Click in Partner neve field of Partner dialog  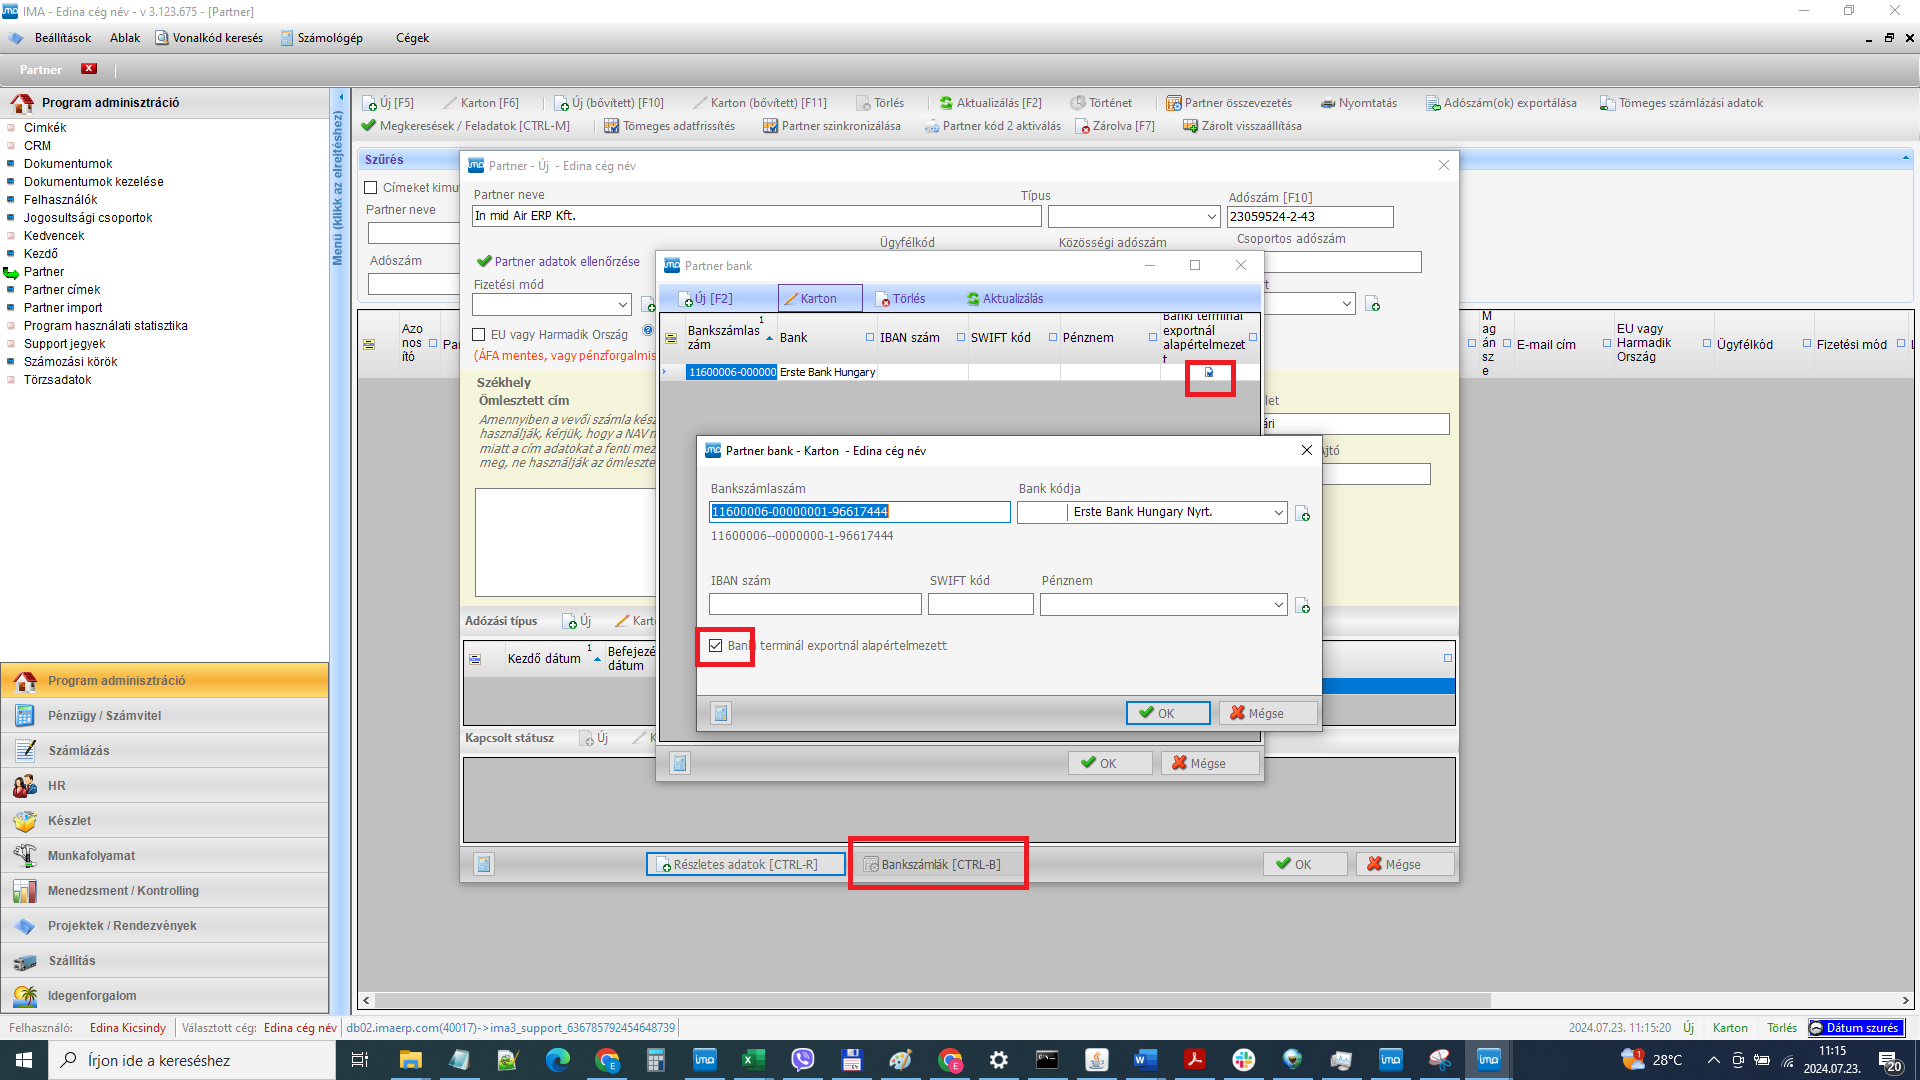coord(756,216)
